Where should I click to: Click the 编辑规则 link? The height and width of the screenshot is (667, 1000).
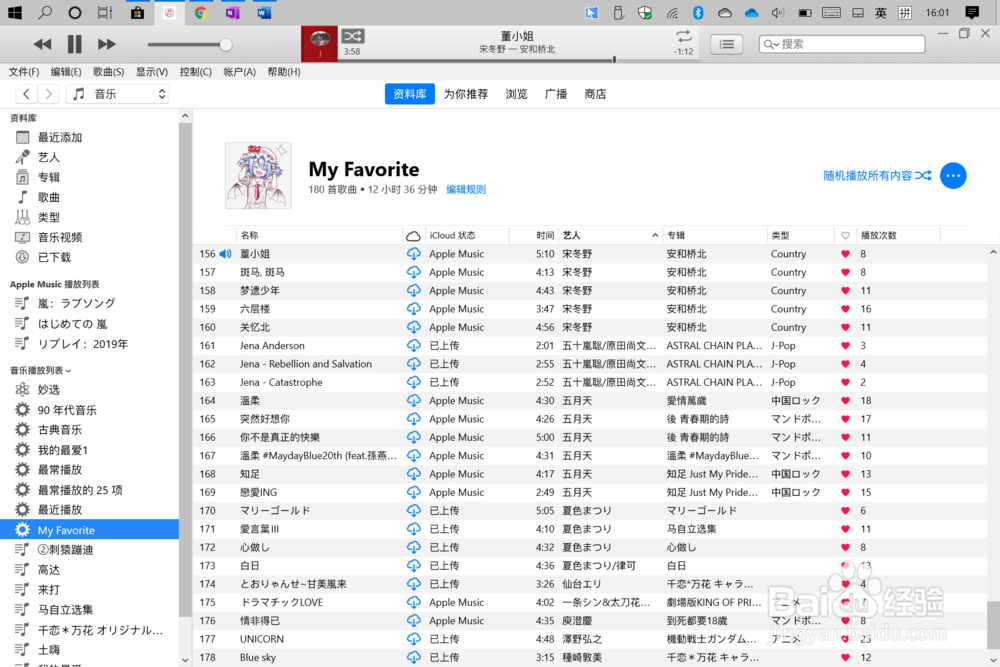click(466, 189)
